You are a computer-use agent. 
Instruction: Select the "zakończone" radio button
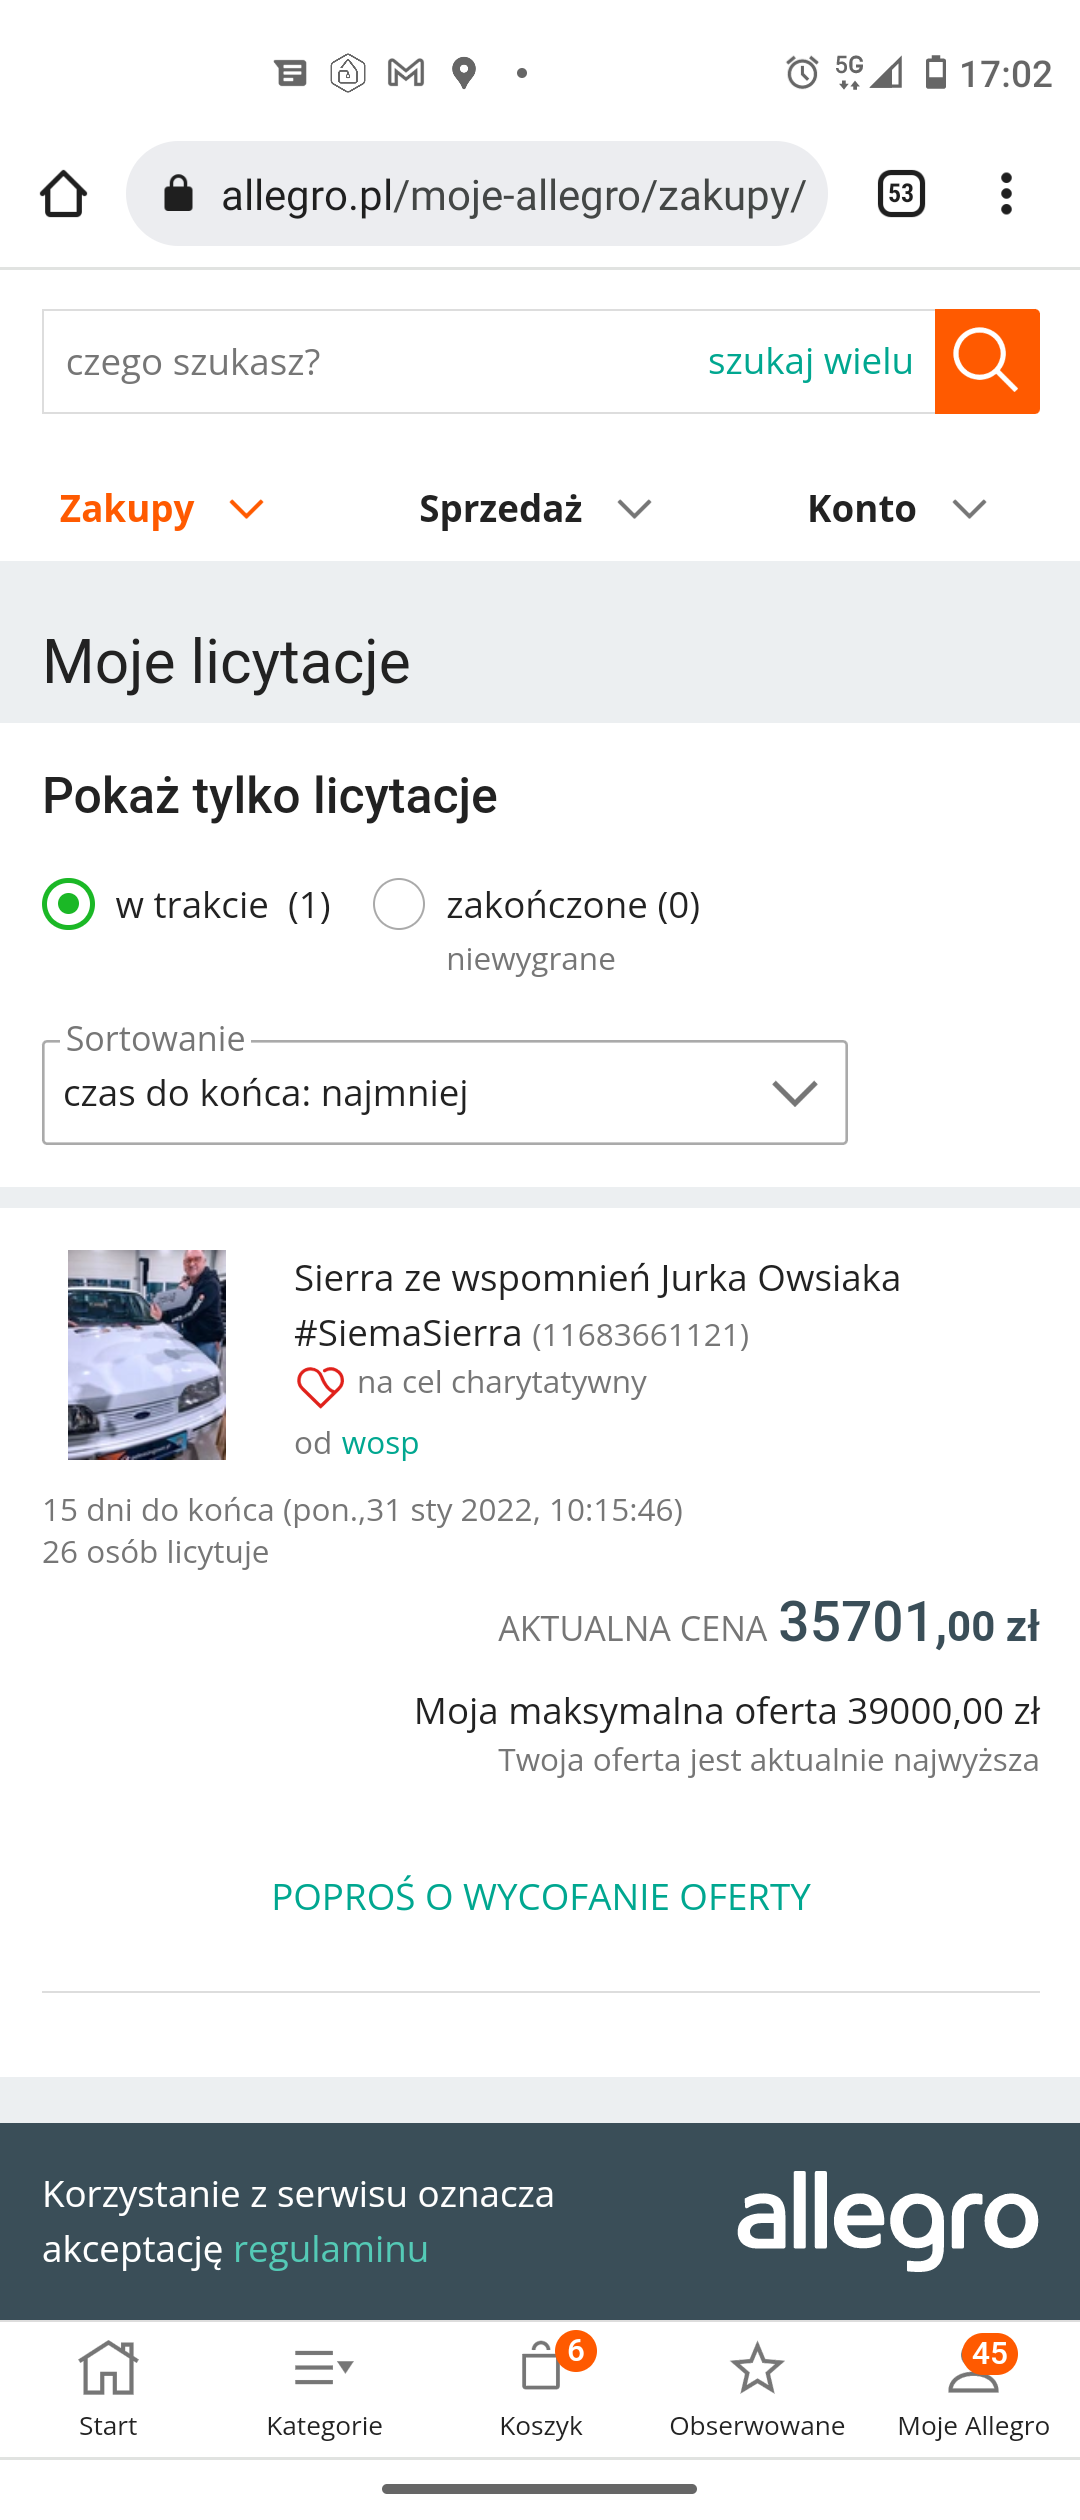399,904
